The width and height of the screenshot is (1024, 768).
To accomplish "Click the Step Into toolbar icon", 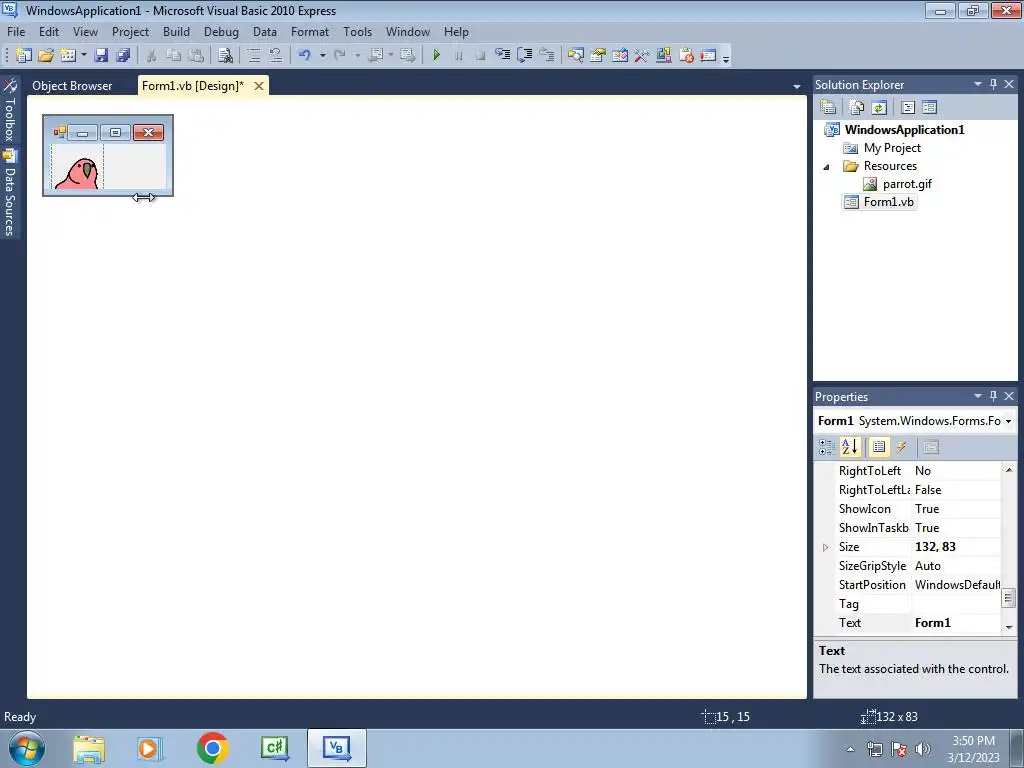I will pyautogui.click(x=502, y=56).
